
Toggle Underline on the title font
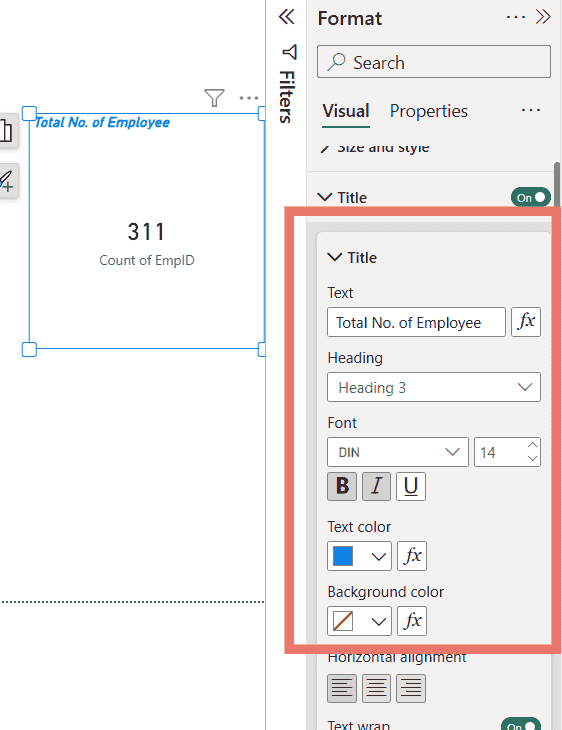click(411, 487)
